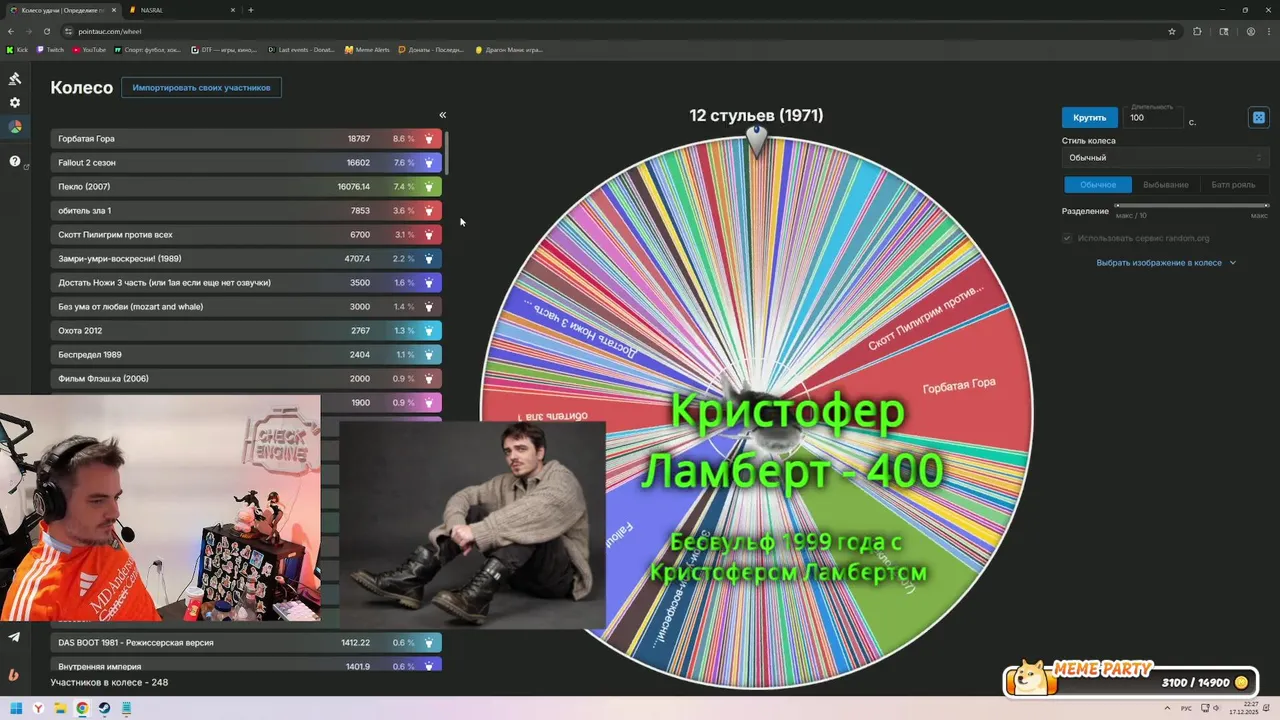This screenshot has width=1280, height=720.
Task: Select Обычное wheel mode
Action: click(1097, 185)
